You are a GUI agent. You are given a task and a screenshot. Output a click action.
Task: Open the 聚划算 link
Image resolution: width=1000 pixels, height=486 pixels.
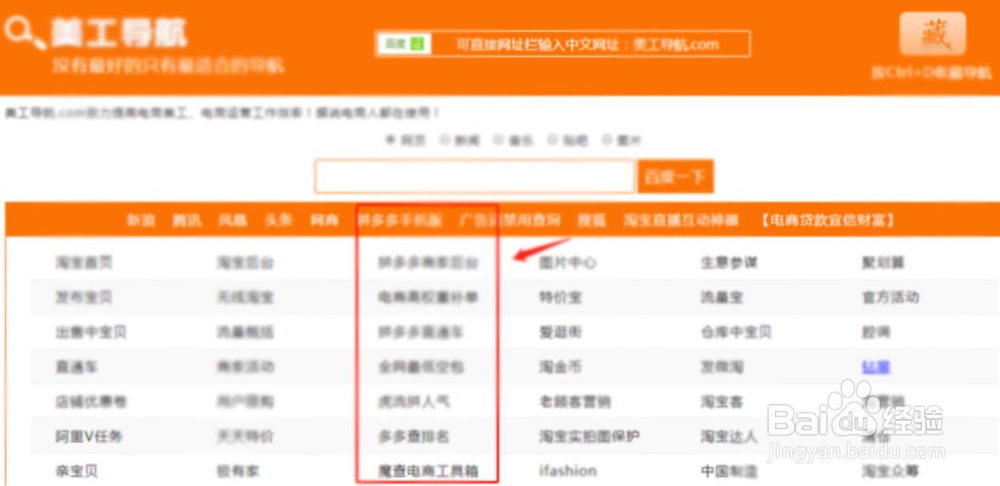883,262
